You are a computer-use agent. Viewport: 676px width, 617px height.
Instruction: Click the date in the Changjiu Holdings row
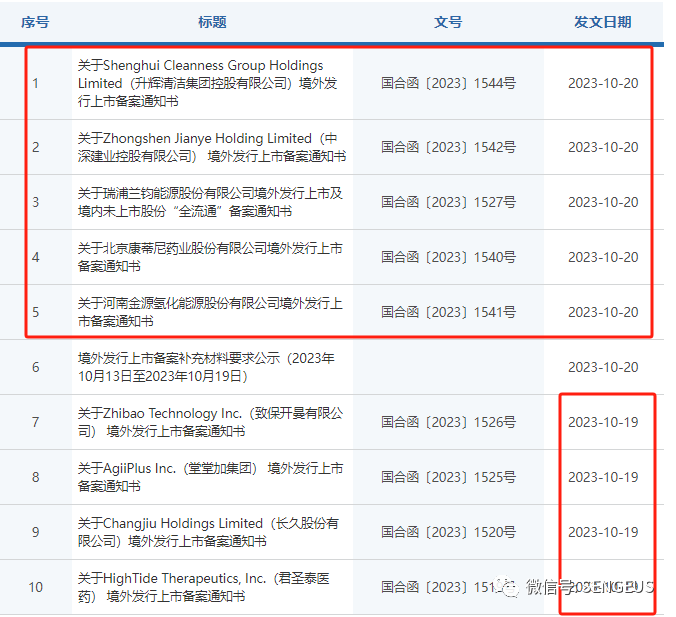(603, 532)
